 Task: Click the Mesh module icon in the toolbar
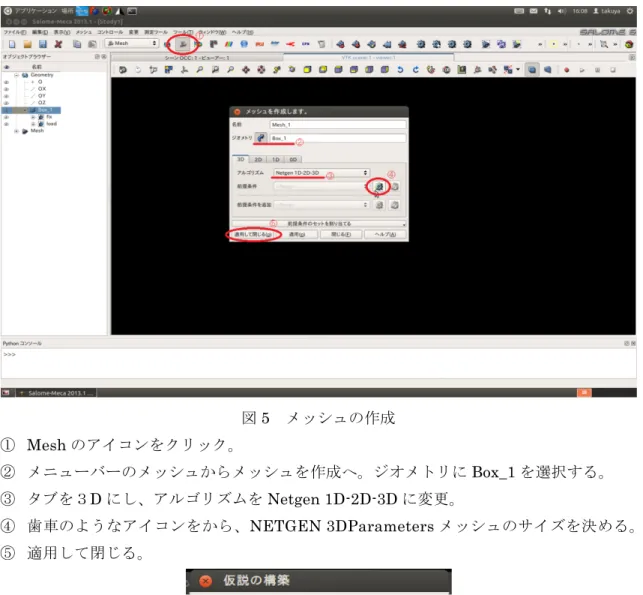coord(183,44)
